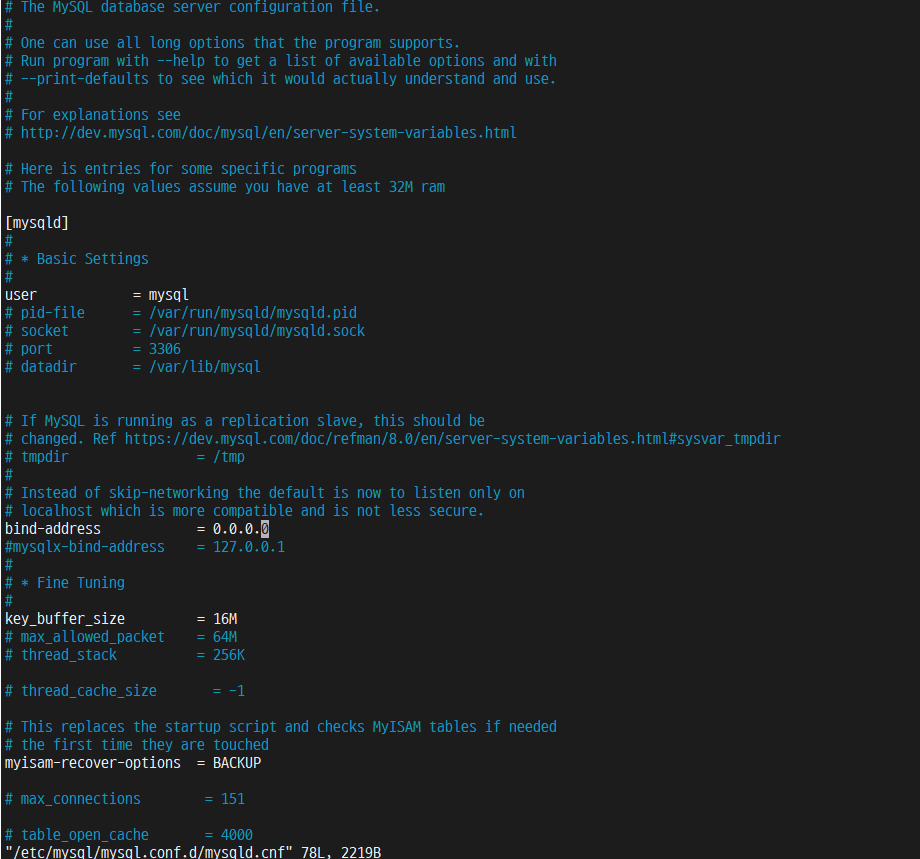Click the '# tmpdir' key name
The height and width of the screenshot is (859, 920).
(37, 456)
